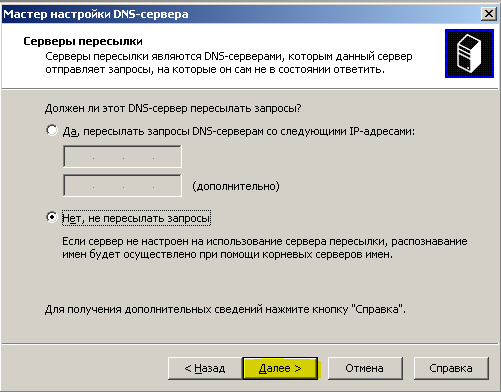The width and height of the screenshot is (501, 392).
Task: Click the question "Должен ли этот DNS-сервер пересылать запросы?"
Action: point(173,108)
